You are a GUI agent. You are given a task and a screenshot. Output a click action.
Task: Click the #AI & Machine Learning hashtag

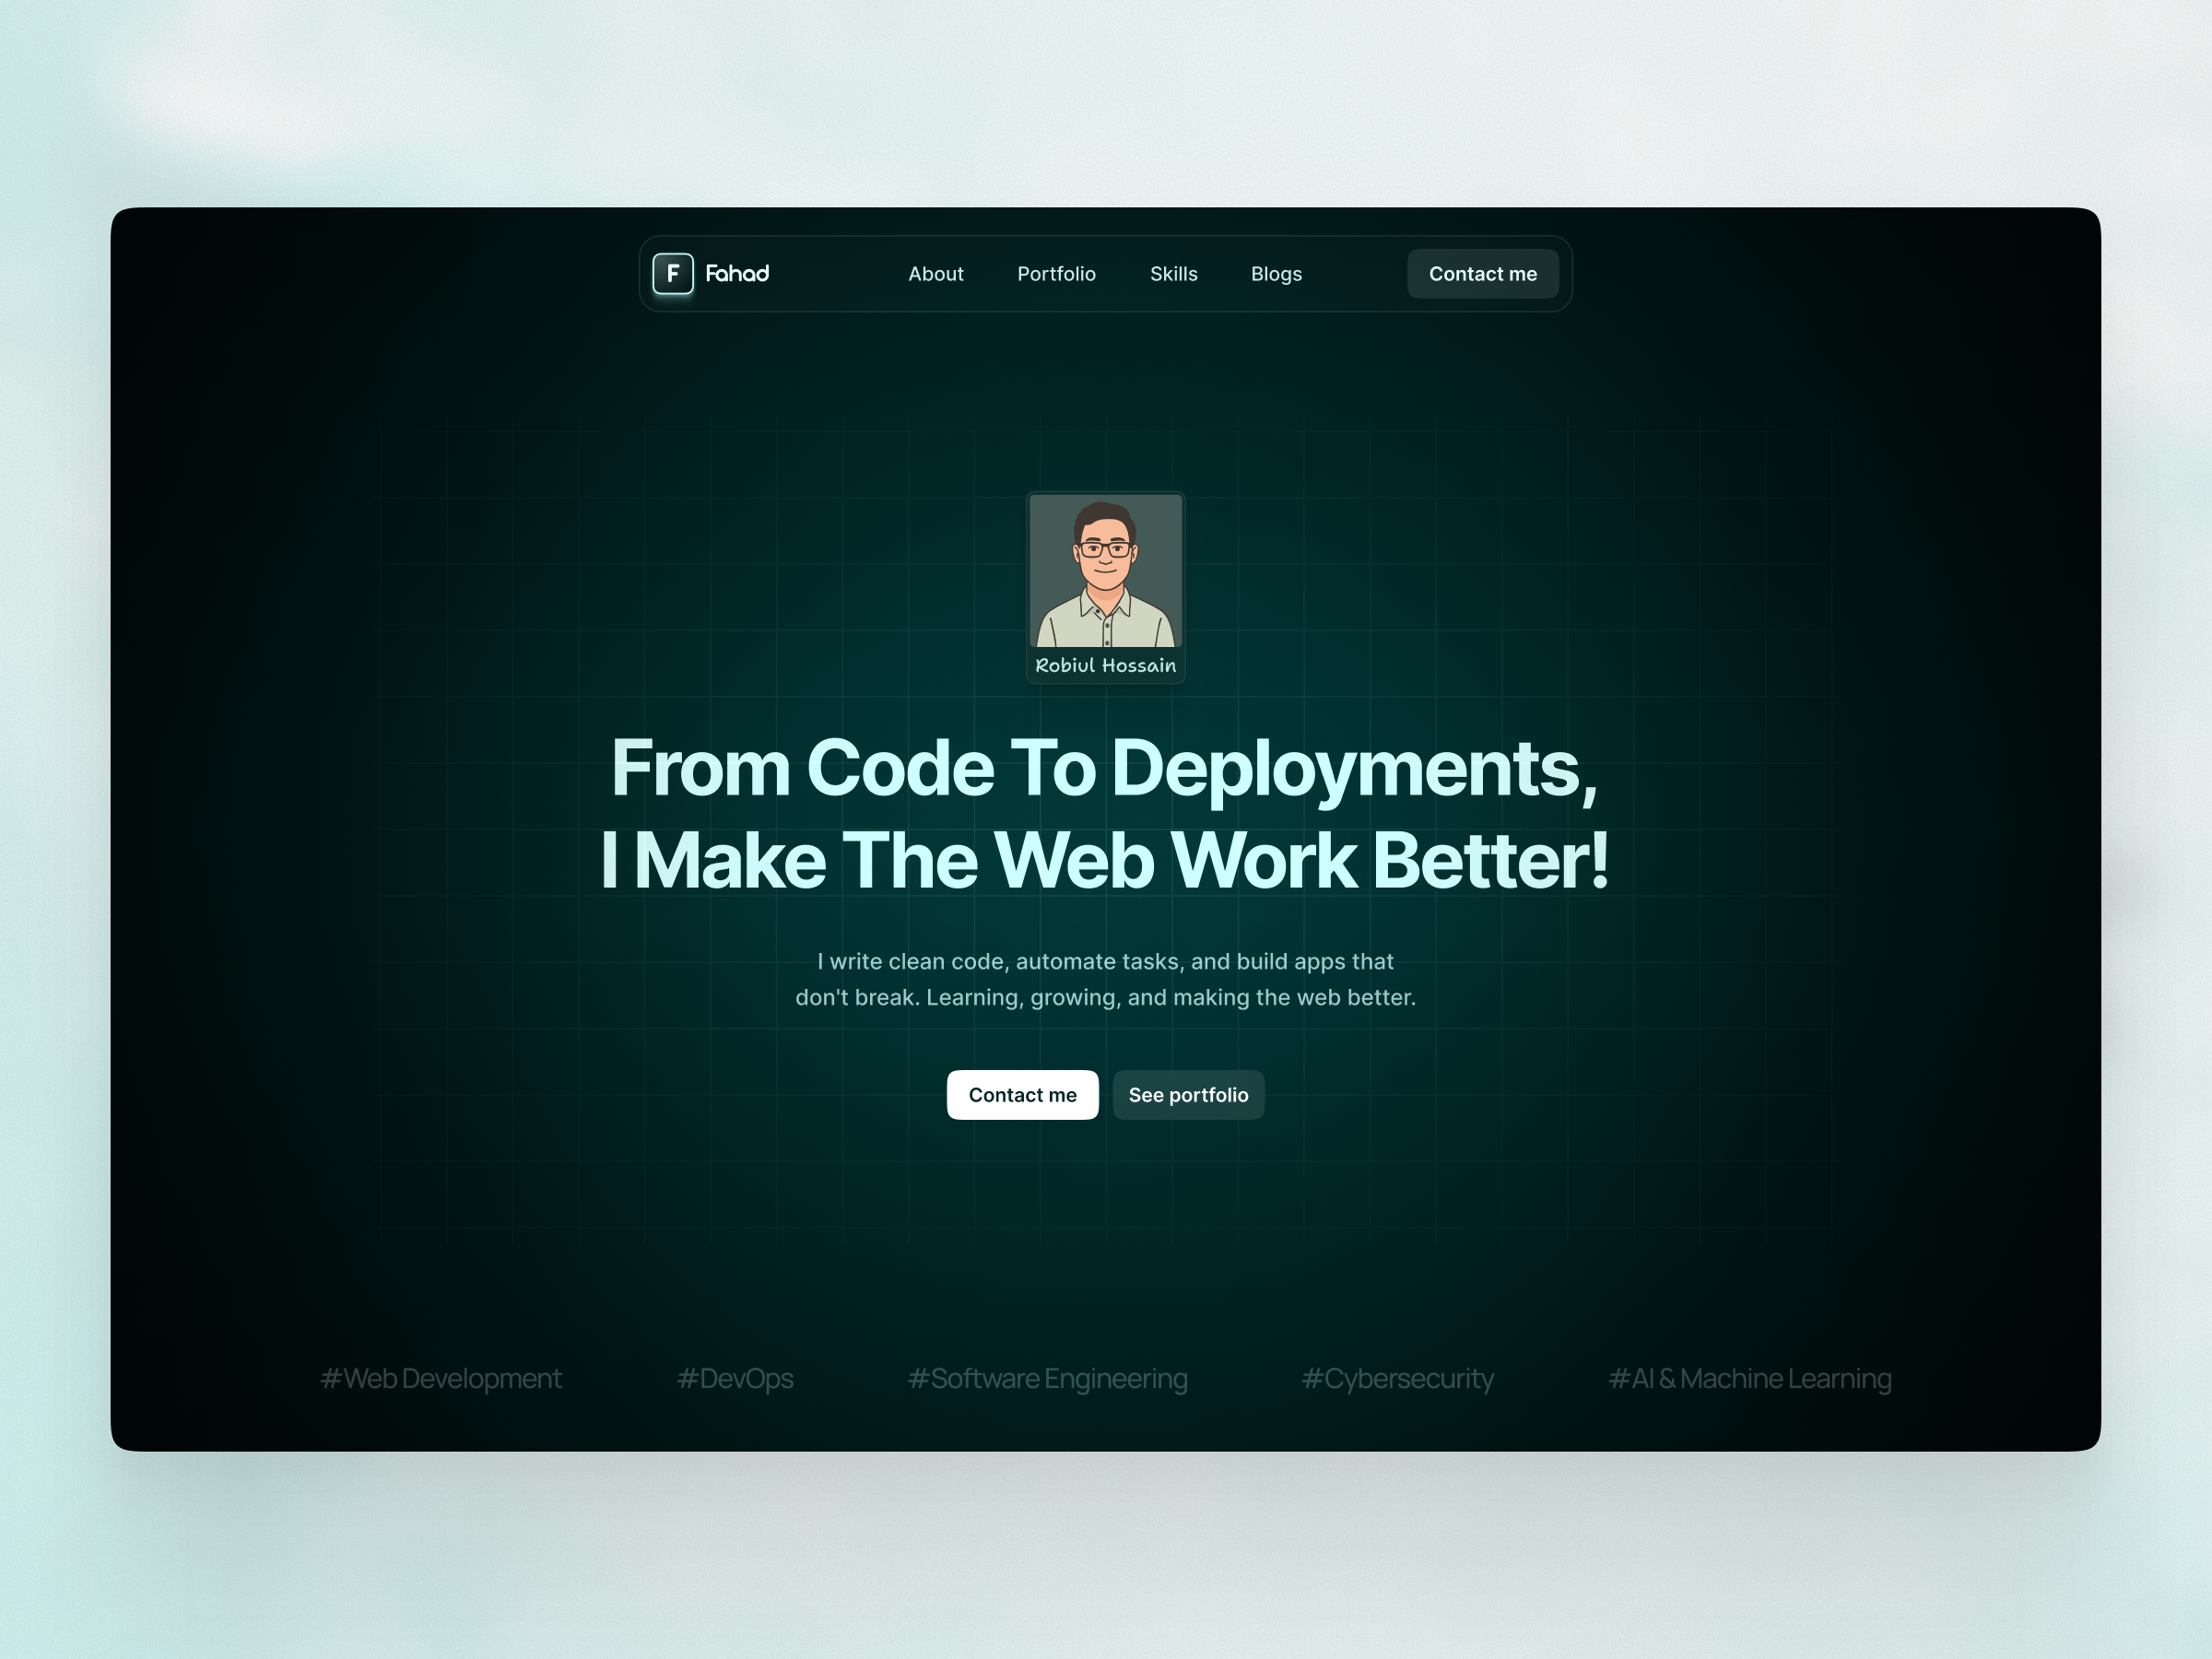pos(1750,1378)
